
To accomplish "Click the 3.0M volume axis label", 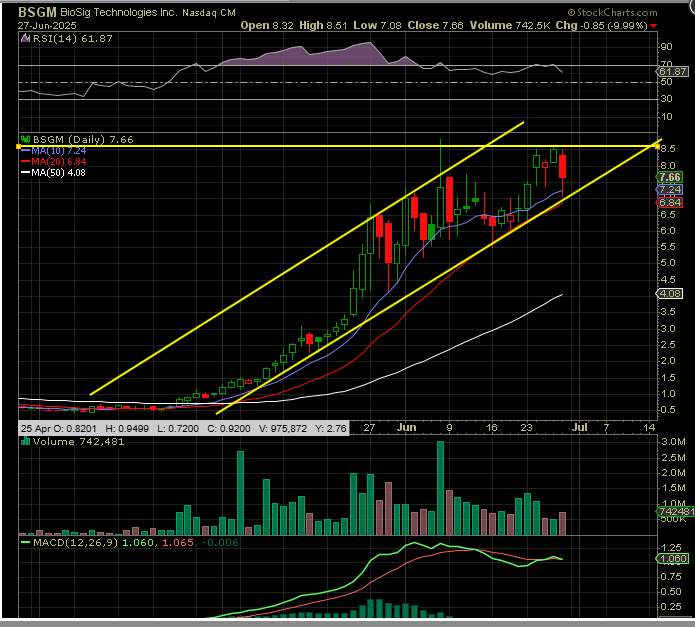I will click(x=674, y=441).
